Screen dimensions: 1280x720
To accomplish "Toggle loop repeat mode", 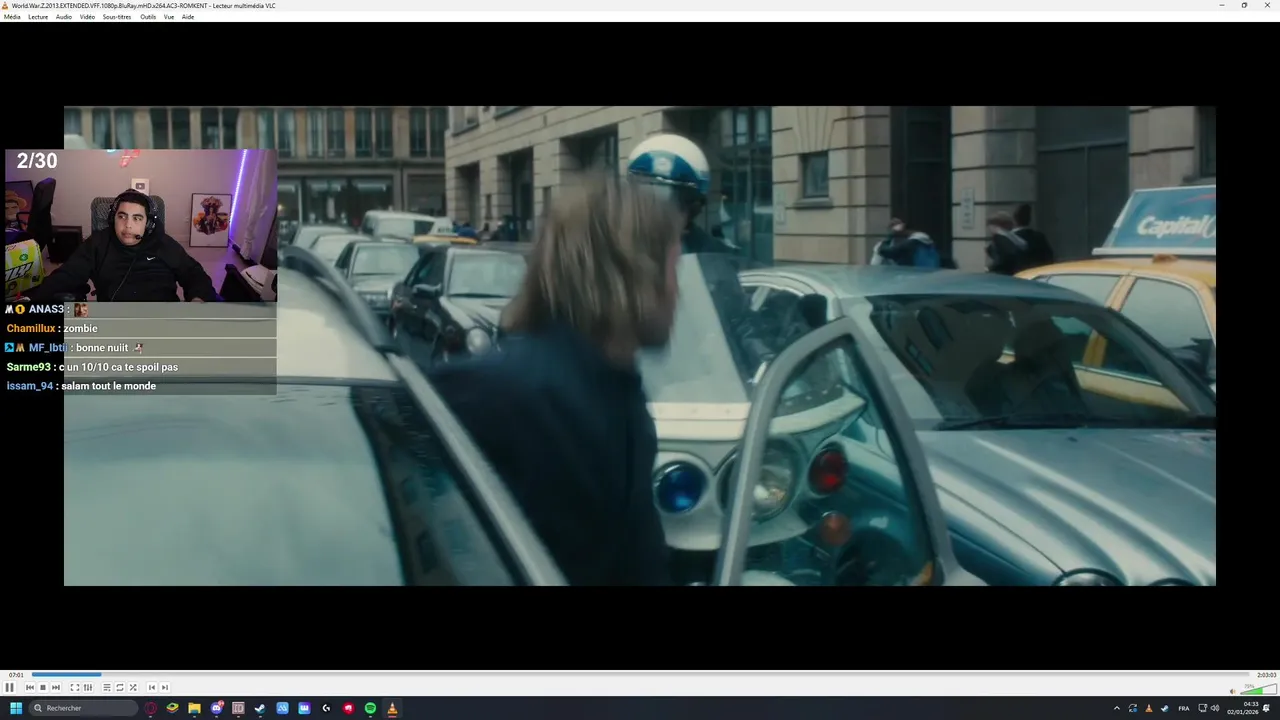I will point(120,687).
